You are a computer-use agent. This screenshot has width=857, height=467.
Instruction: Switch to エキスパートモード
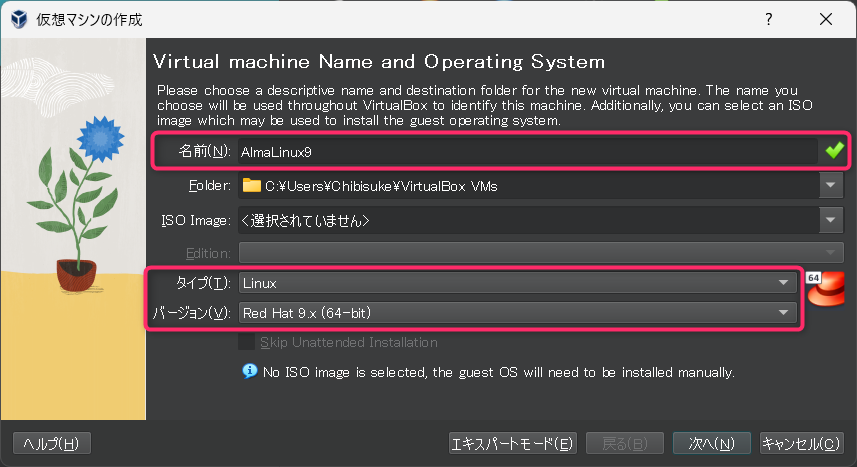point(513,443)
